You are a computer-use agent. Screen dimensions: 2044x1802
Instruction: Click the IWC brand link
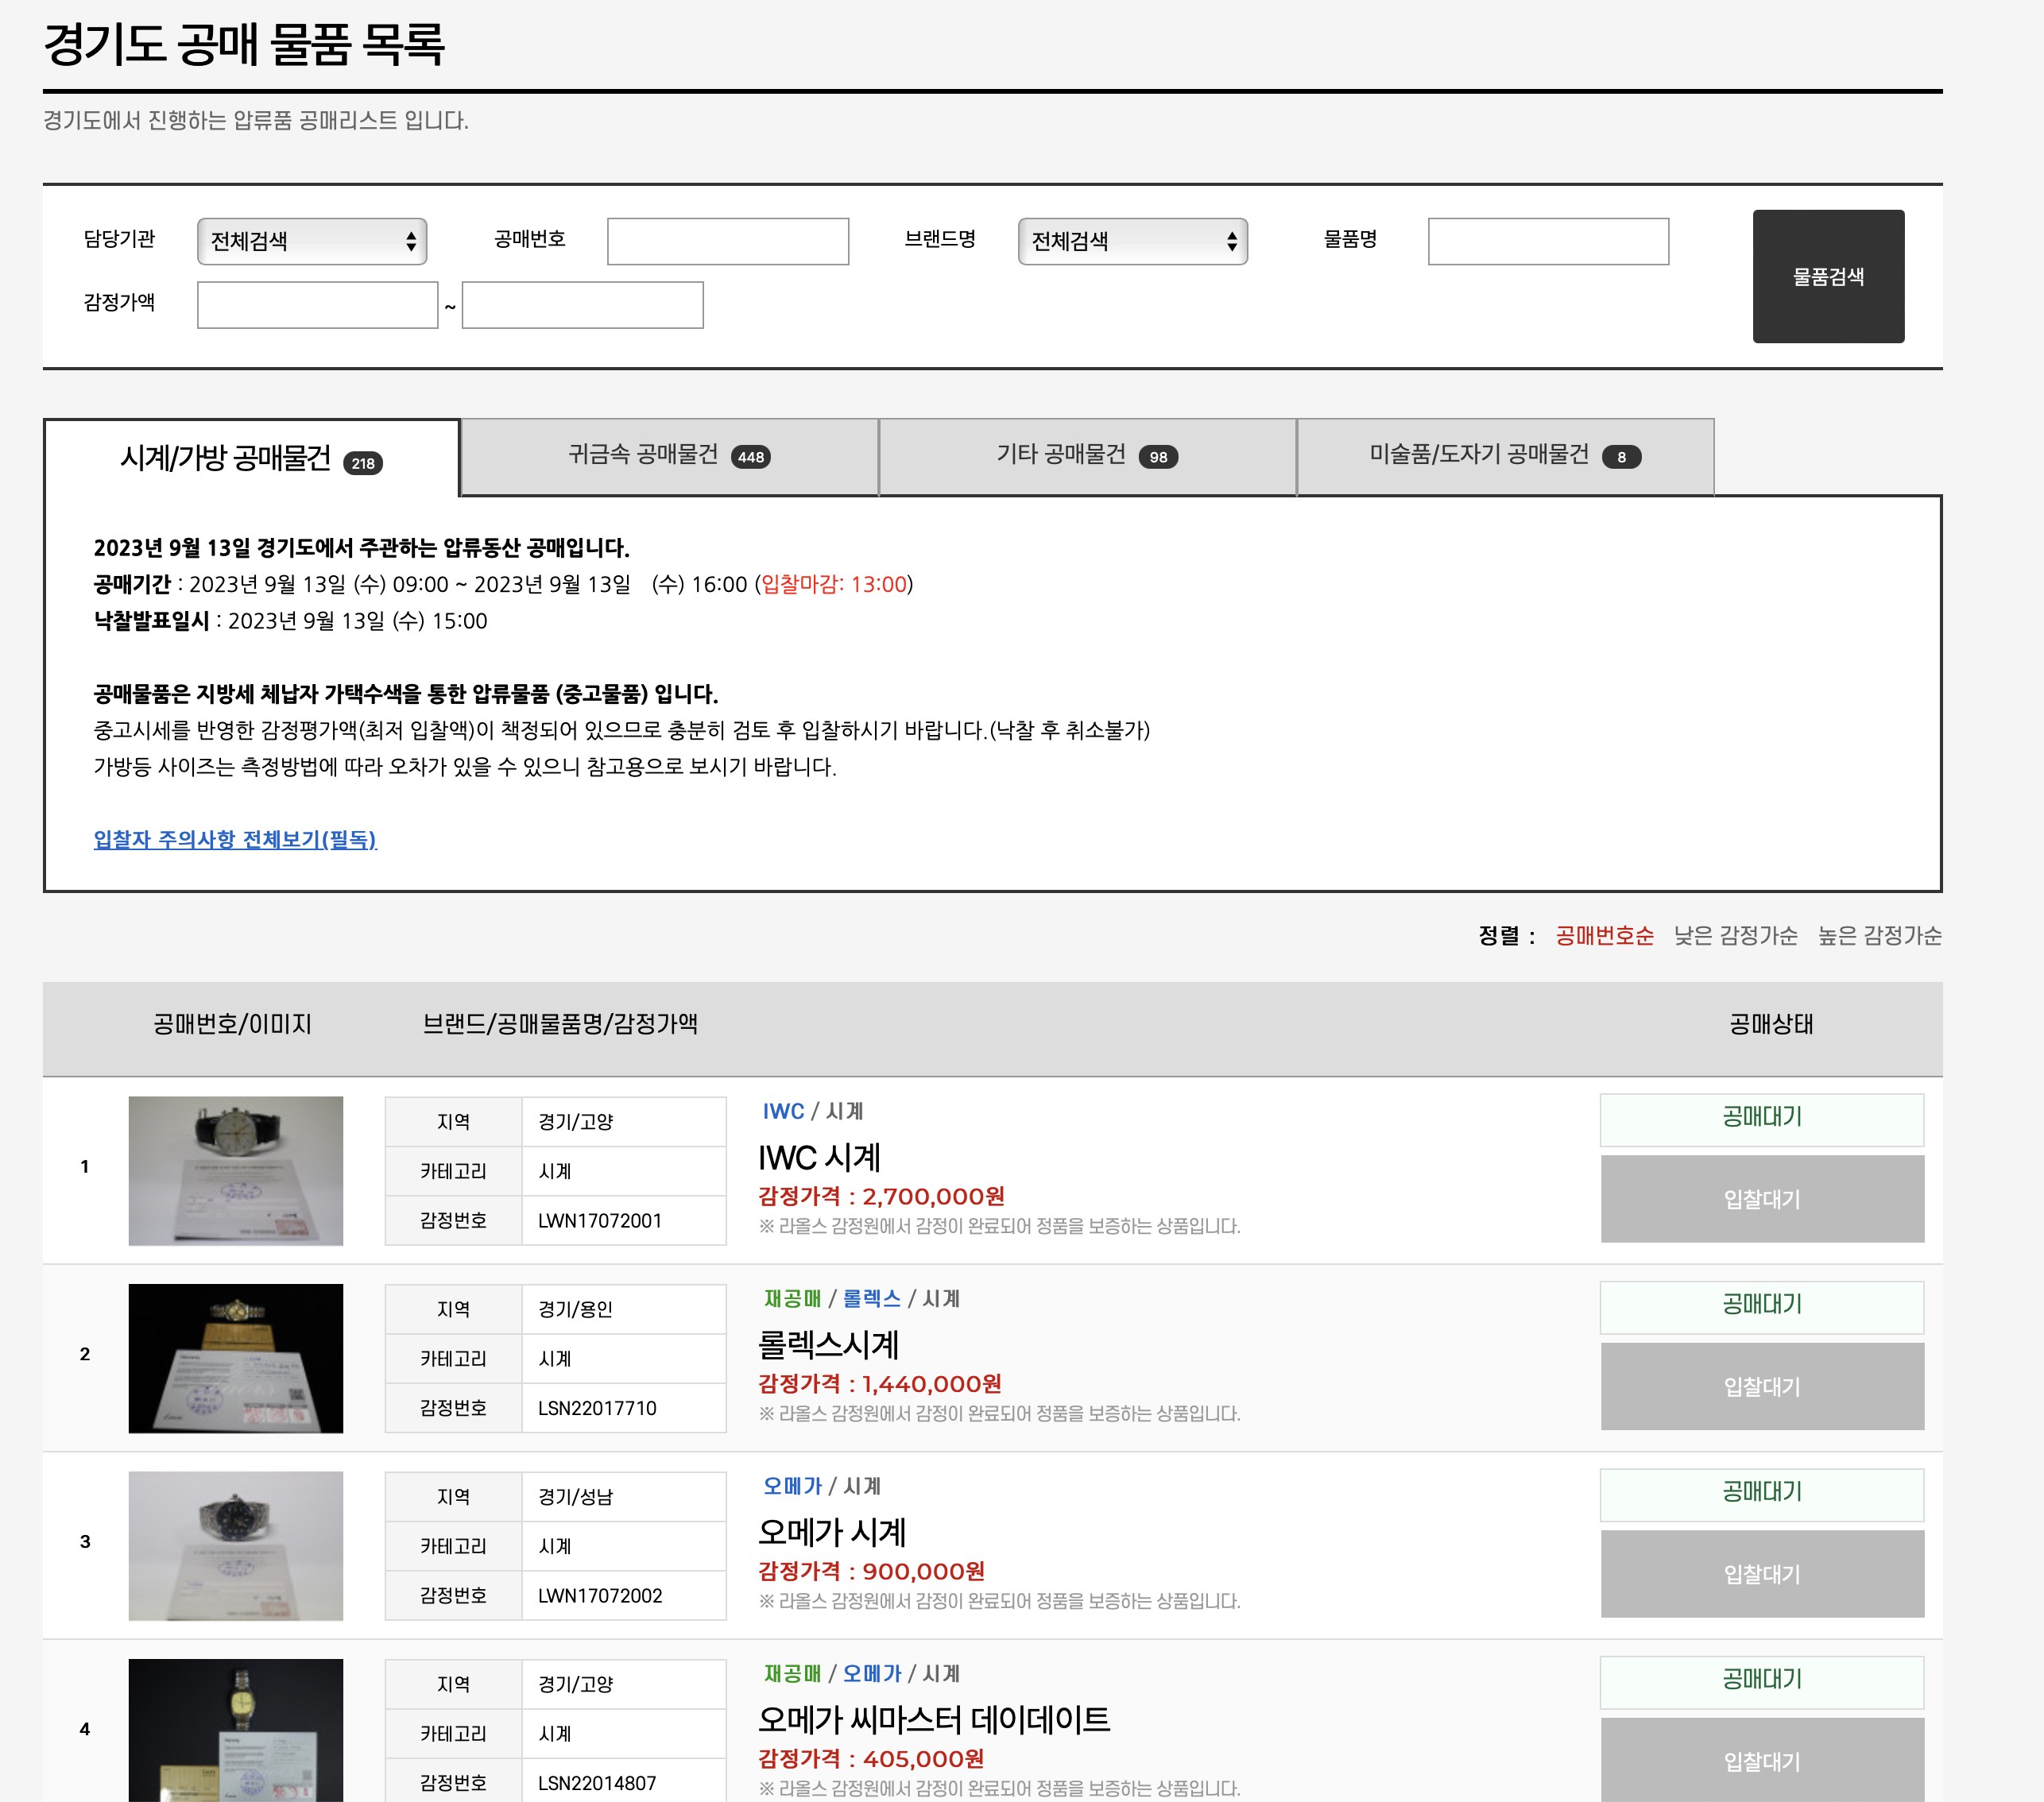tap(783, 1111)
